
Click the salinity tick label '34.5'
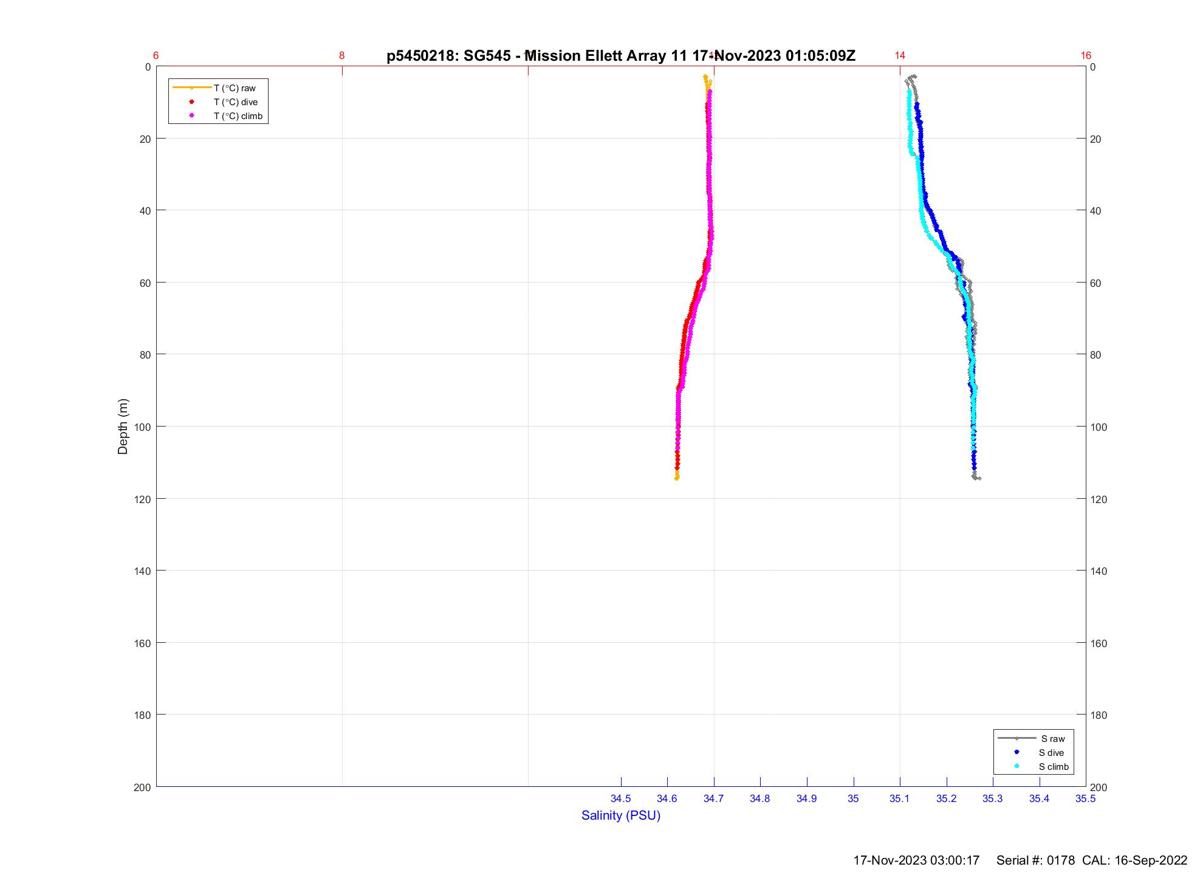click(621, 799)
